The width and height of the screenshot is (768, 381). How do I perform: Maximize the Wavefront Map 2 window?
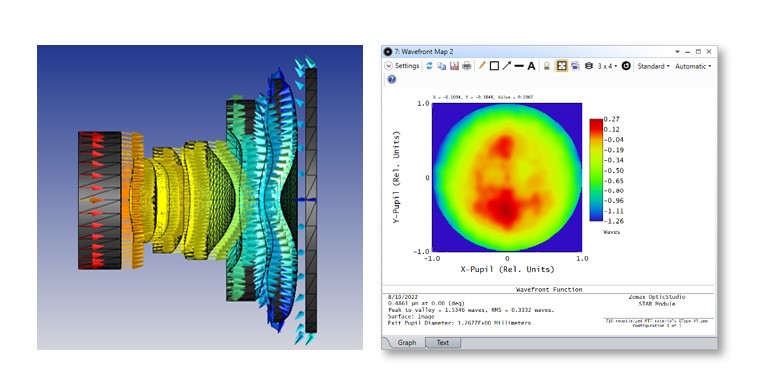[698, 51]
